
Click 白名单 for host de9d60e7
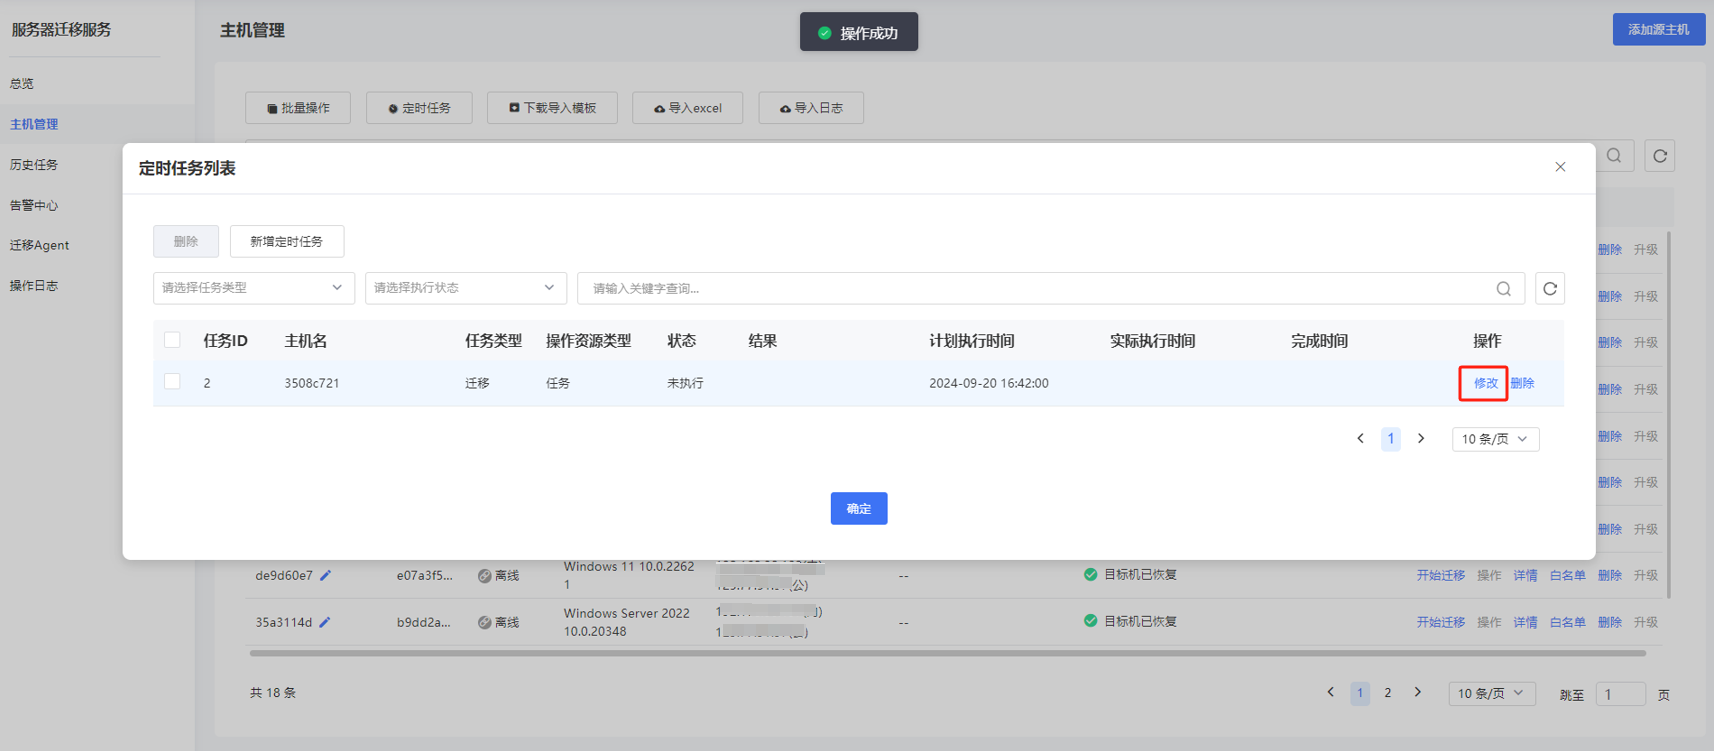tap(1567, 575)
